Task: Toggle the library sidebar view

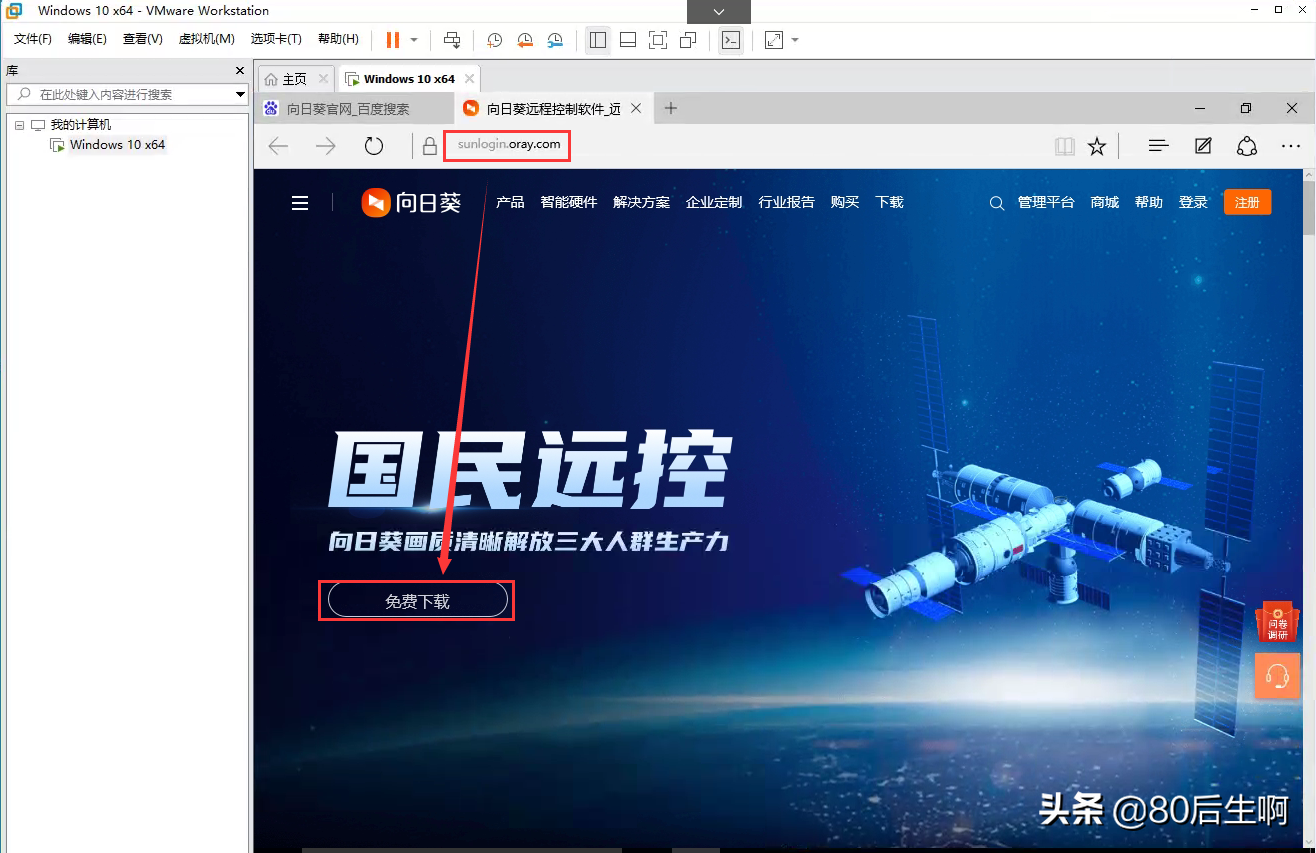Action: click(x=598, y=40)
